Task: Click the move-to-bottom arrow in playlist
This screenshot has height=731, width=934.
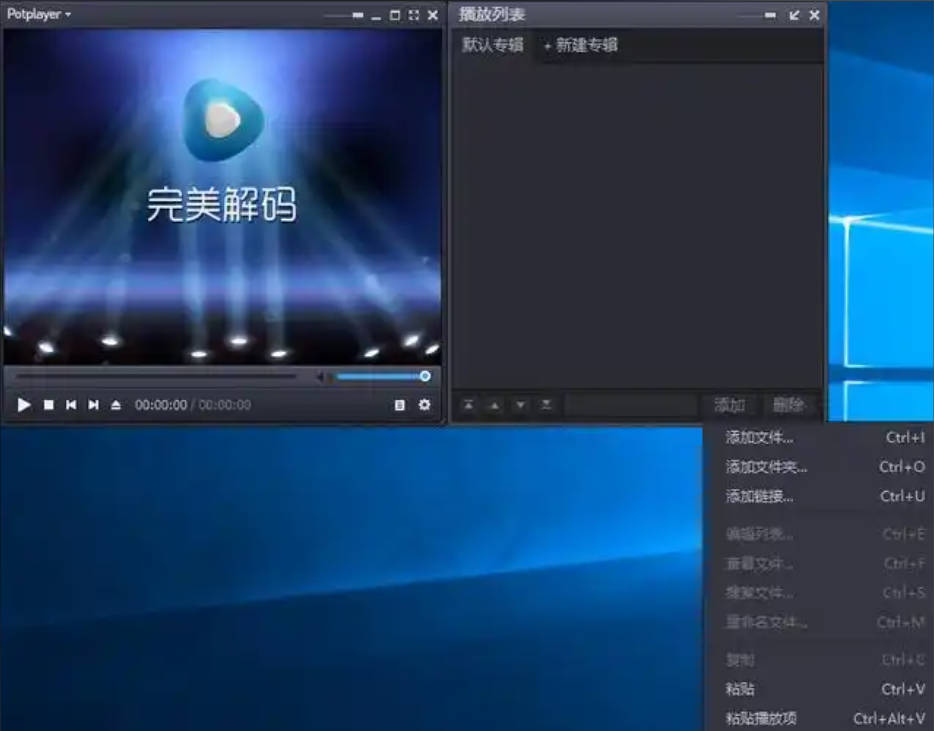Action: pos(544,405)
